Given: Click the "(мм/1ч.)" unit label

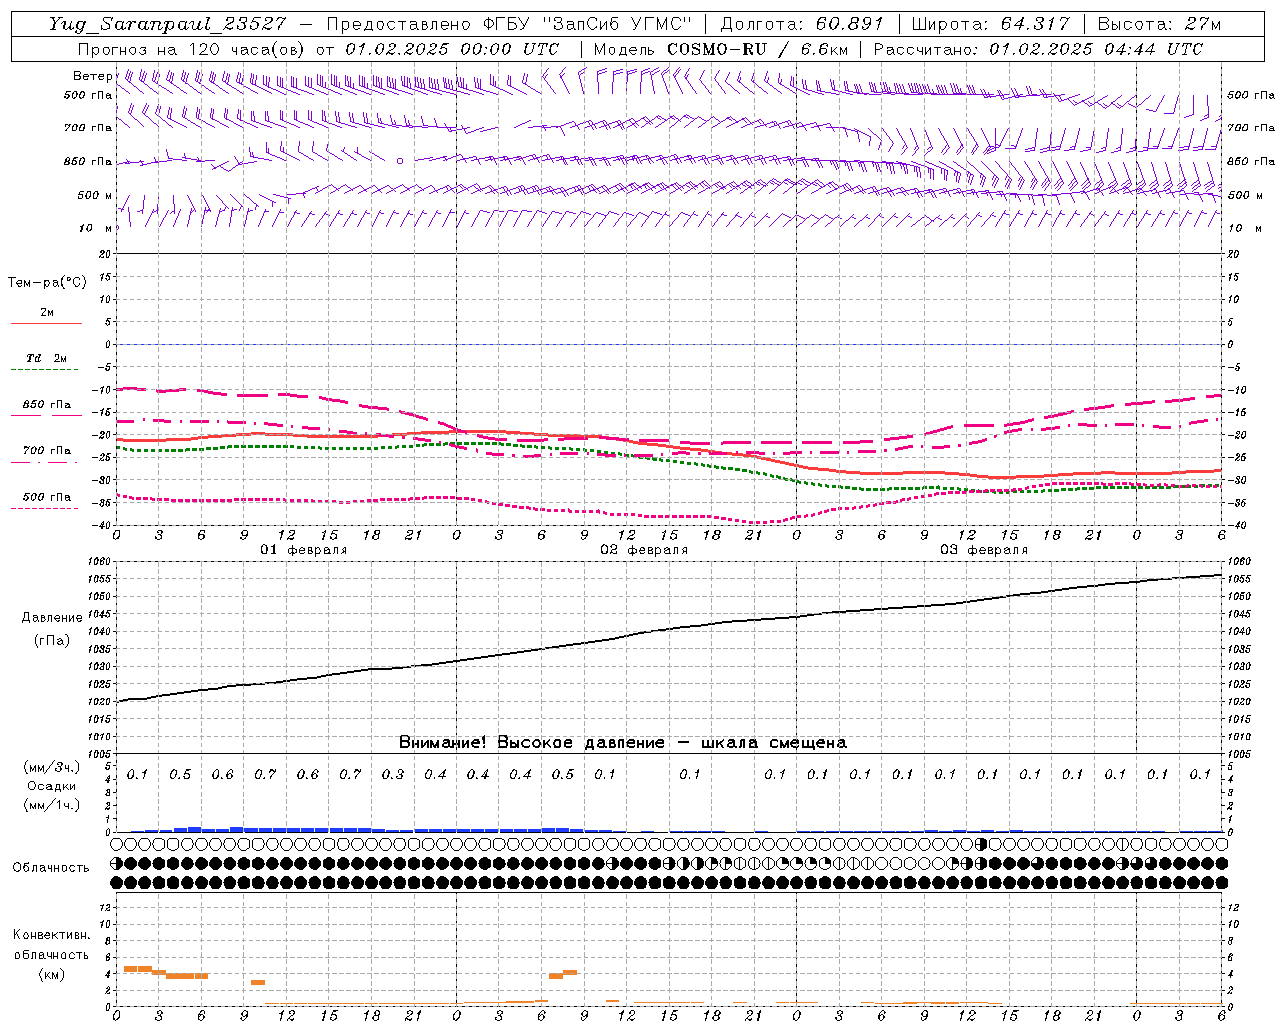Looking at the screenshot, I should coord(51,805).
